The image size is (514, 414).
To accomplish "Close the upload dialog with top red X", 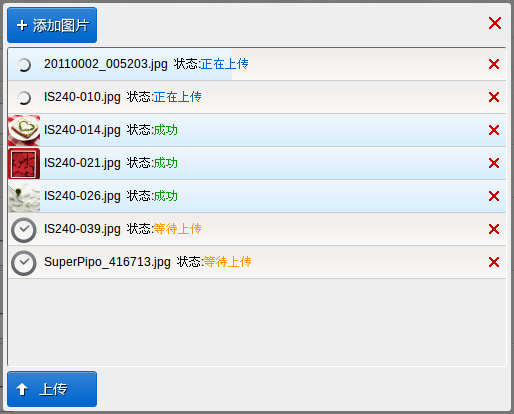I will [x=495, y=23].
